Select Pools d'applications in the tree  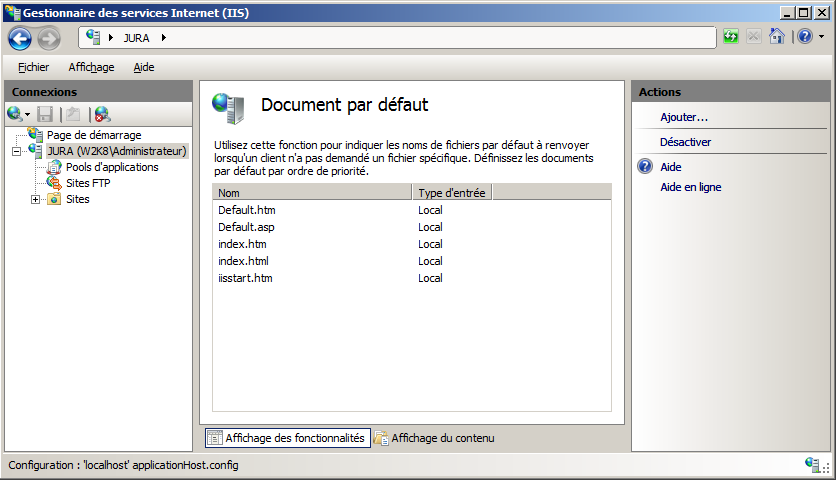point(111,167)
